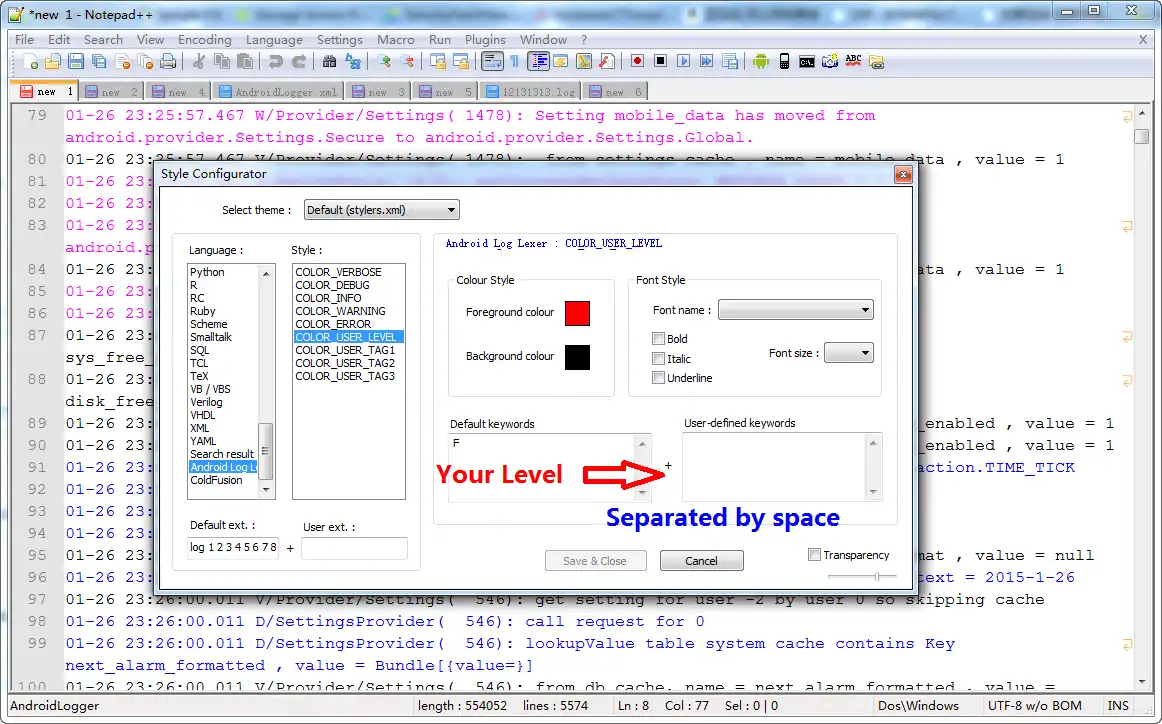The width and height of the screenshot is (1162, 724).
Task: Toggle the indent guide toolbar icon
Action: (x=539, y=62)
